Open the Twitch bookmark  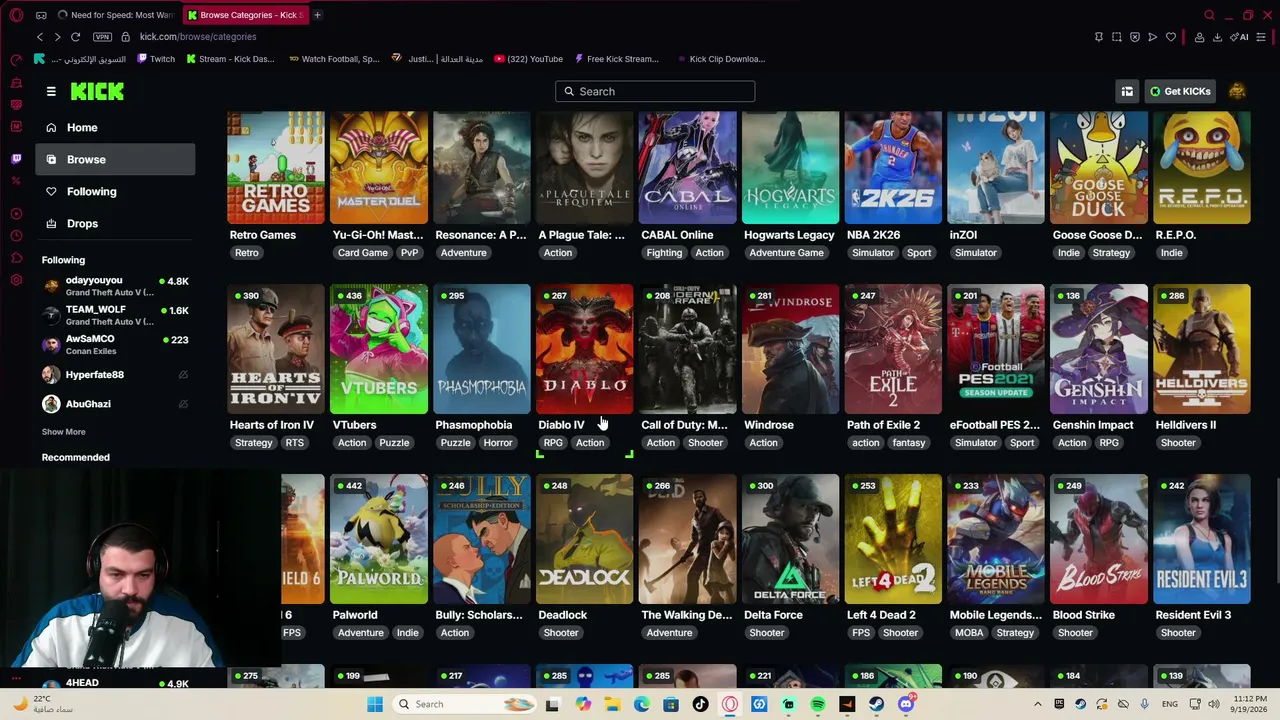(x=155, y=59)
